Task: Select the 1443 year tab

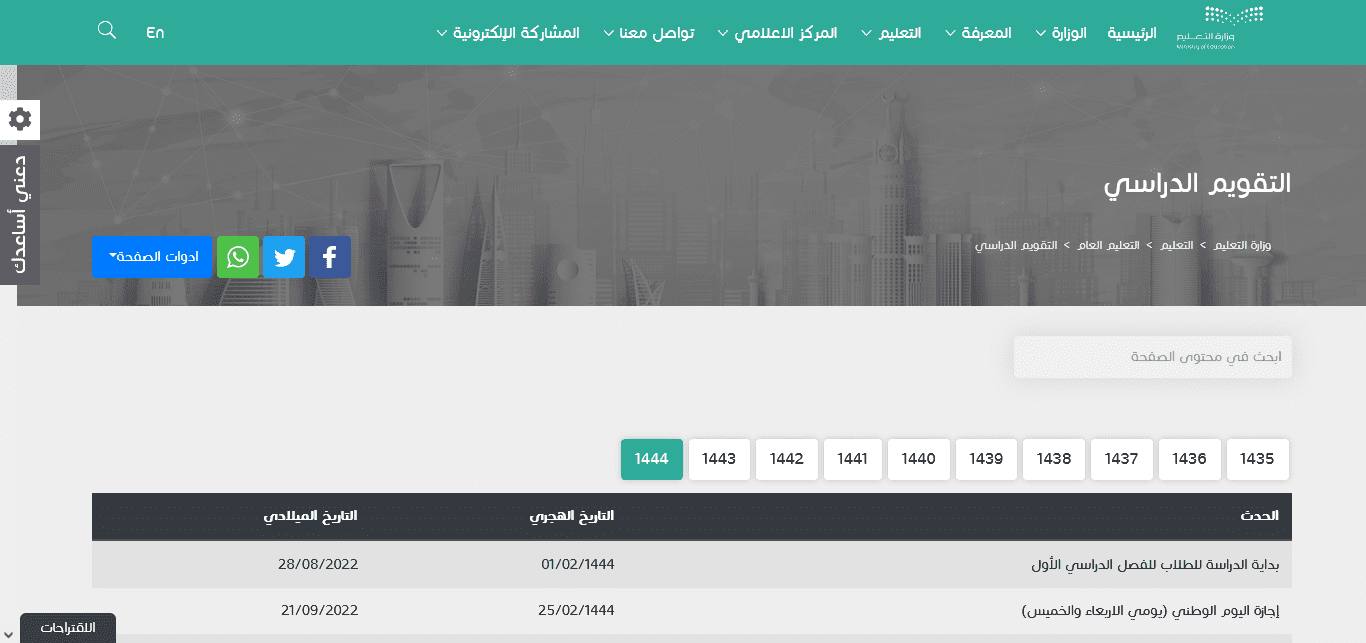Action: 719,459
